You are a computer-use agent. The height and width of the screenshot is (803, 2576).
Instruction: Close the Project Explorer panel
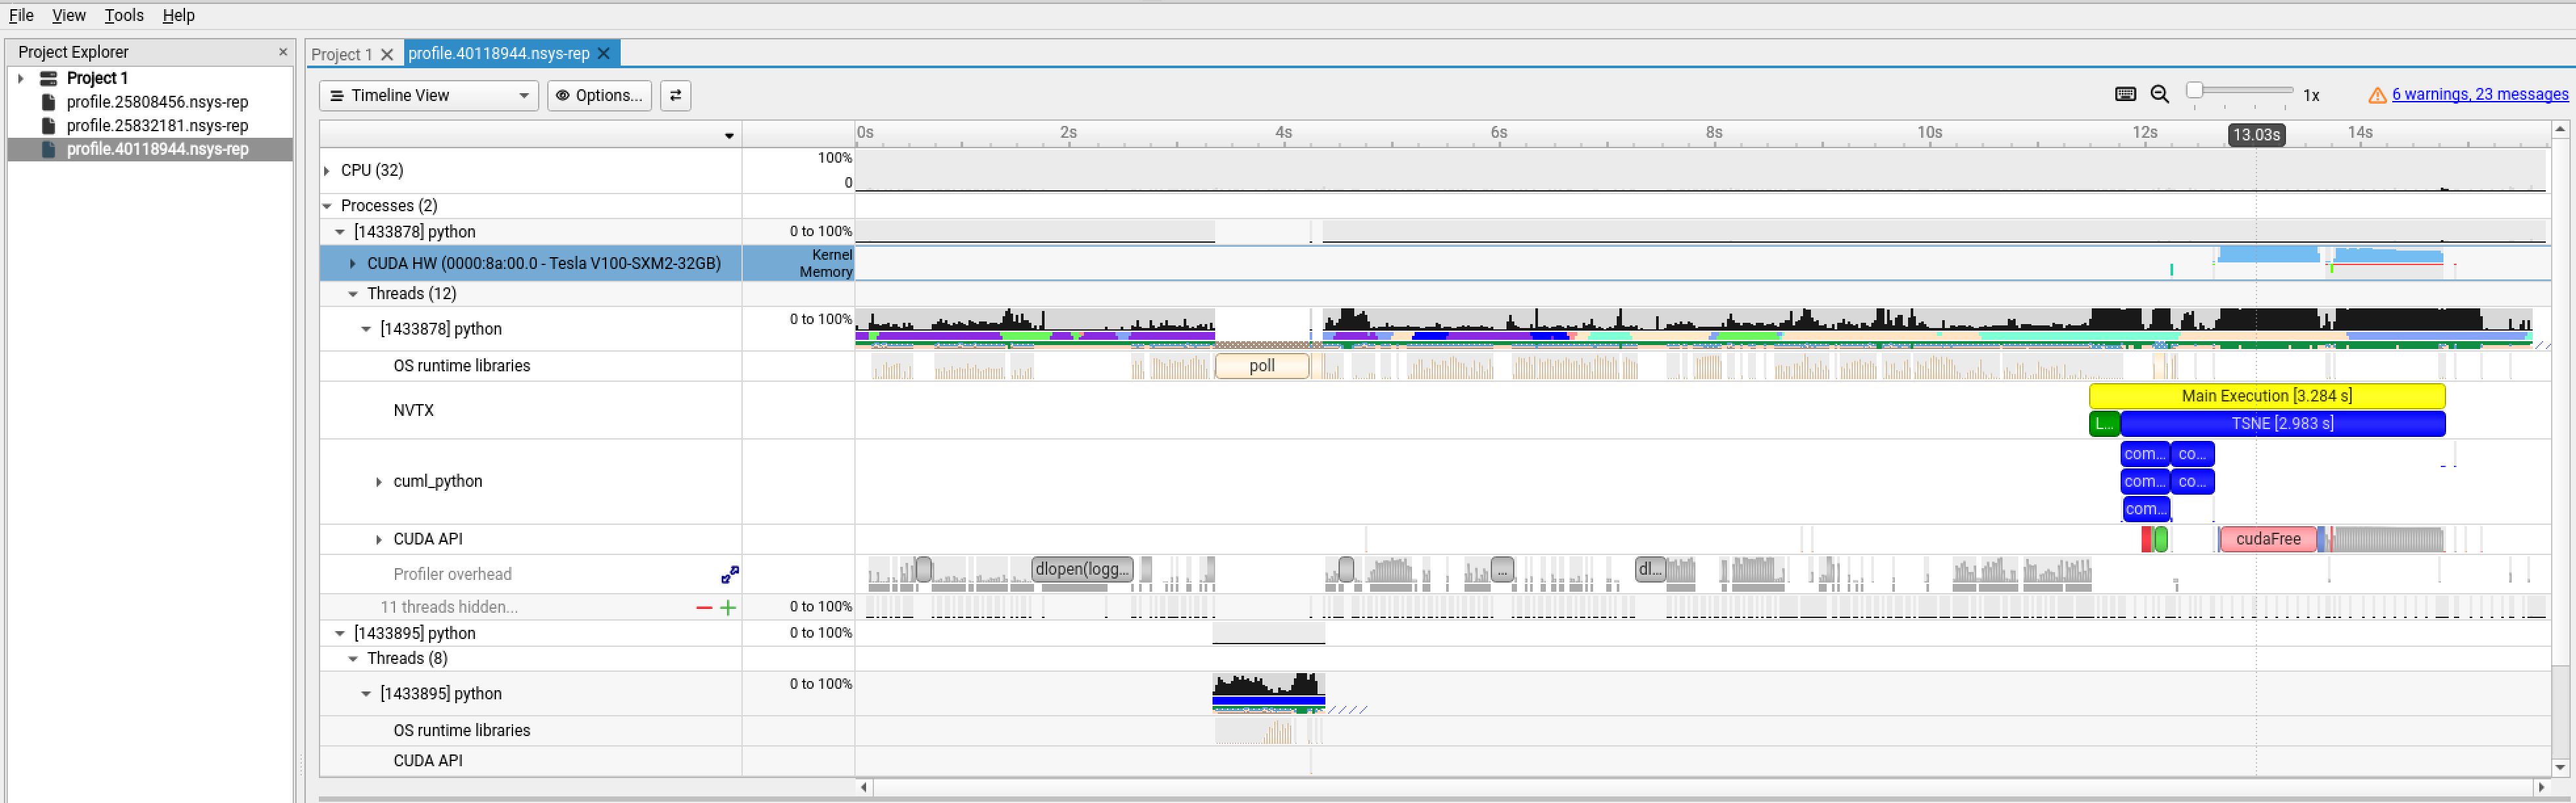[x=283, y=52]
